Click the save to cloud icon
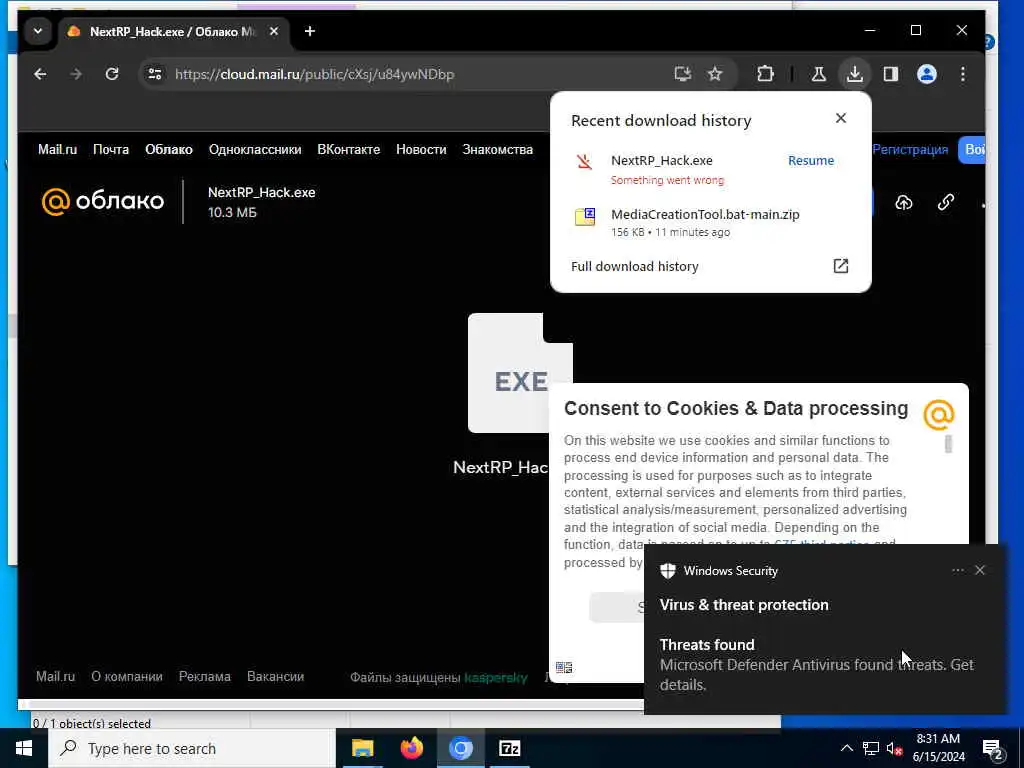Image resolution: width=1024 pixels, height=768 pixels. tap(904, 202)
